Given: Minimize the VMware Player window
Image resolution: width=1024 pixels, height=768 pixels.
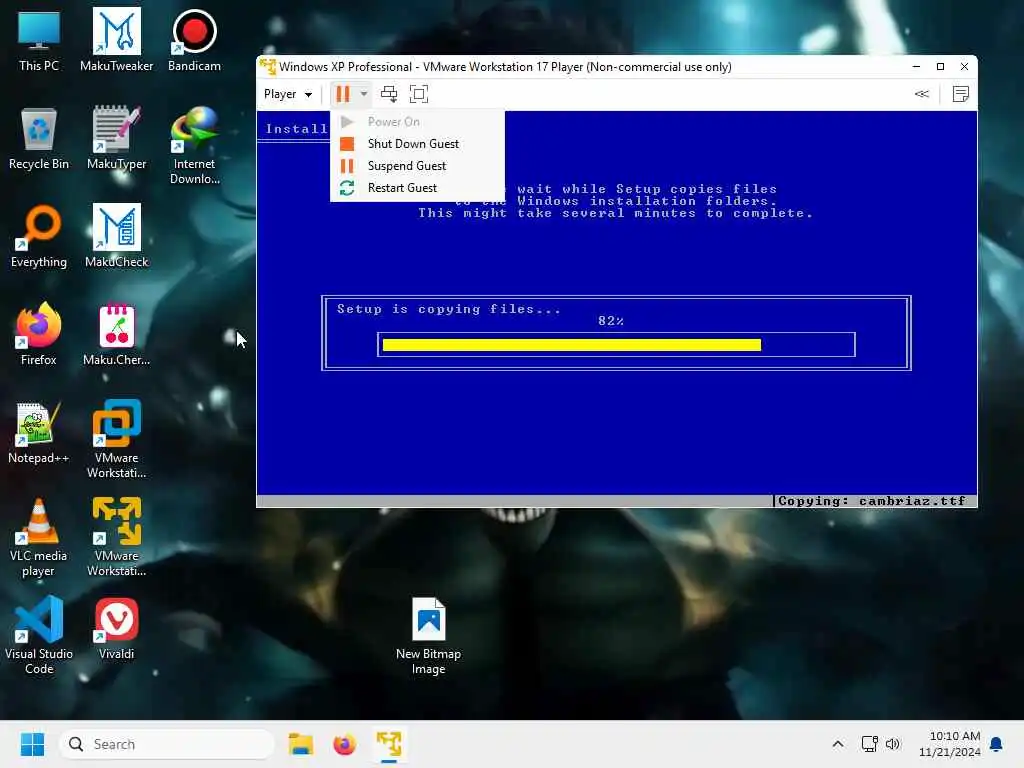Looking at the screenshot, I should click(x=916, y=67).
